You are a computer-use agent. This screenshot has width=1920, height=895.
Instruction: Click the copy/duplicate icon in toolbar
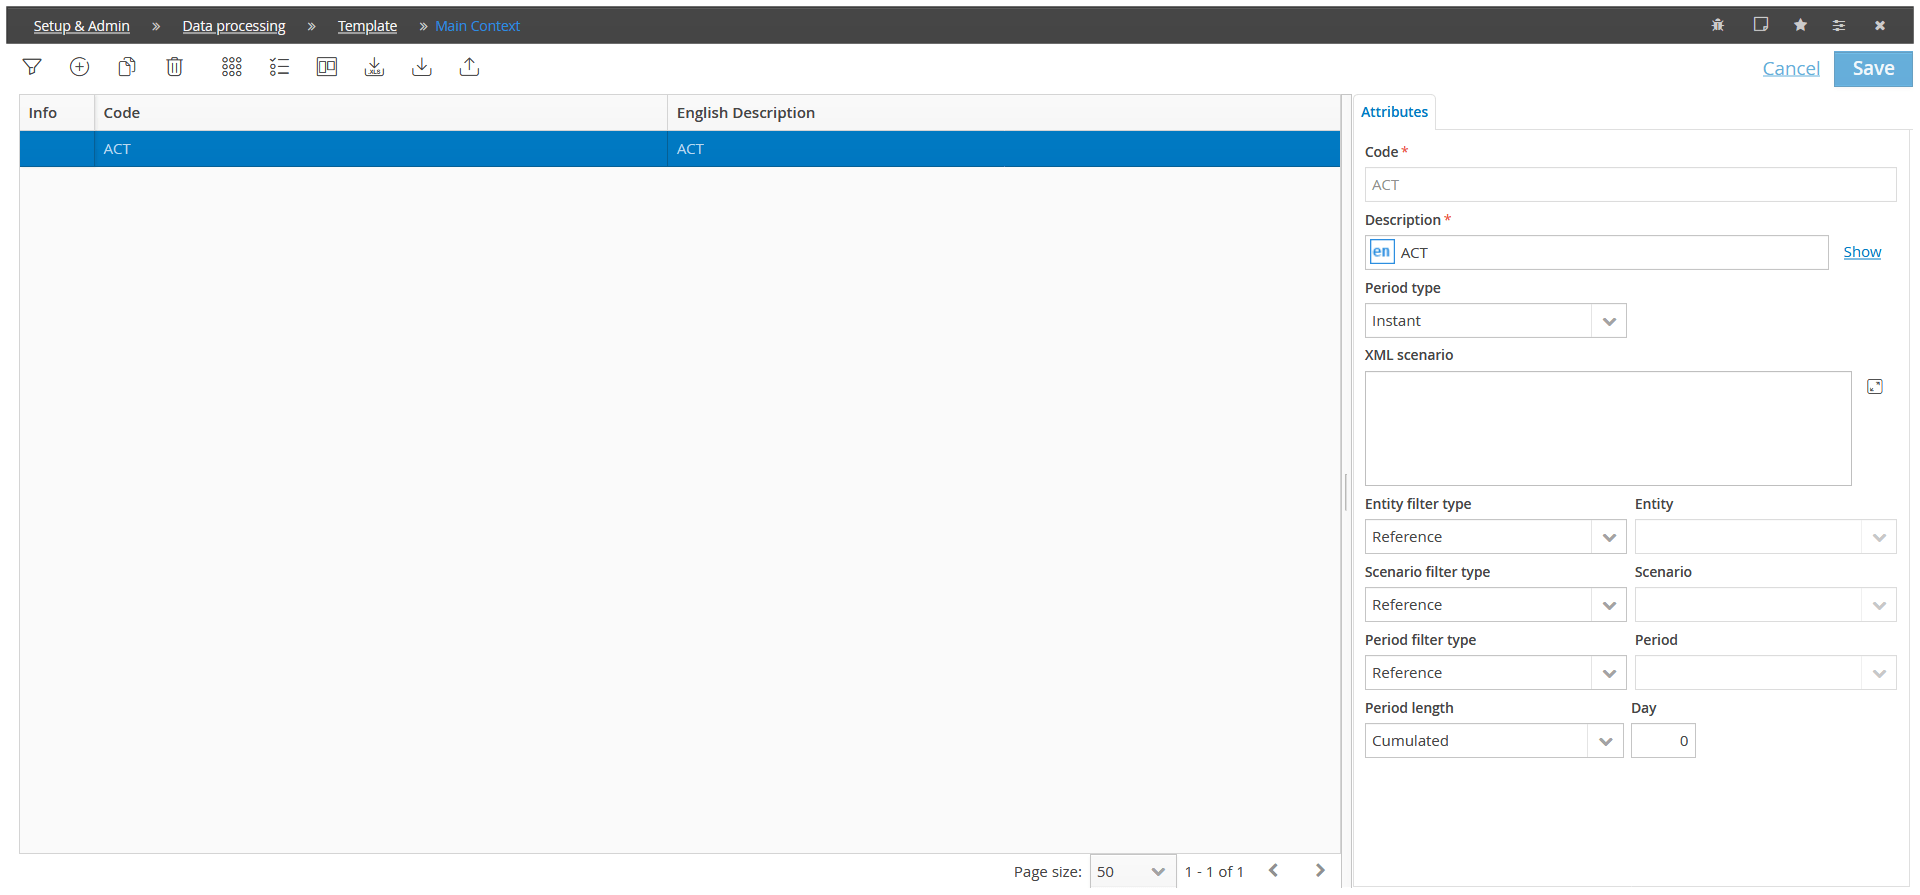pos(127,67)
